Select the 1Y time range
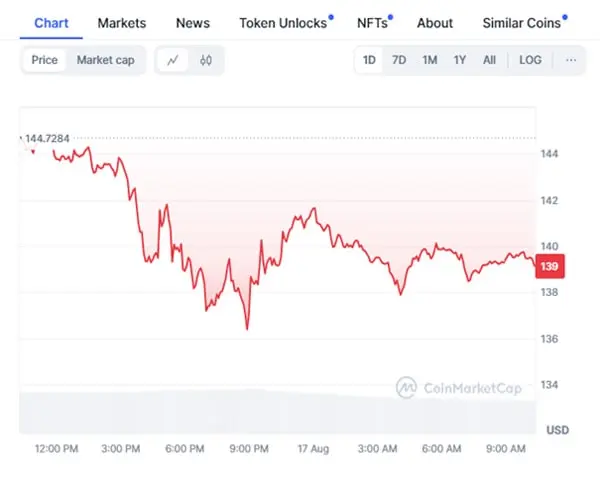Image resolution: width=600 pixels, height=480 pixels. click(x=460, y=60)
